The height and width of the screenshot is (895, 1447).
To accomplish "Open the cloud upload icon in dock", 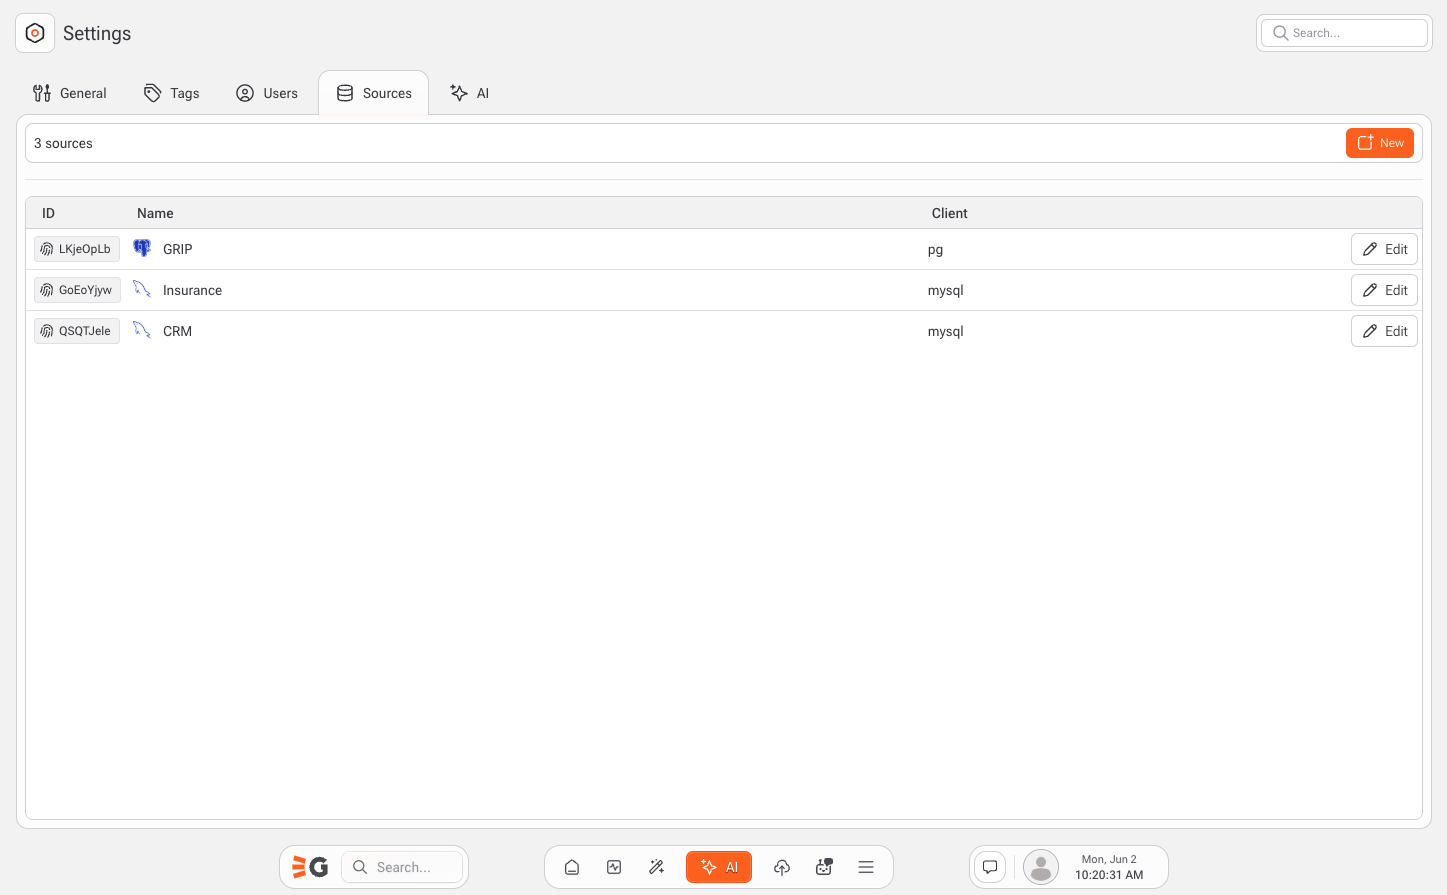I will [x=782, y=867].
